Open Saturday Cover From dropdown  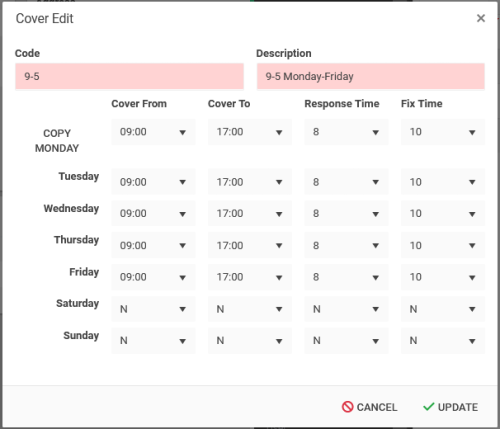pos(153,309)
